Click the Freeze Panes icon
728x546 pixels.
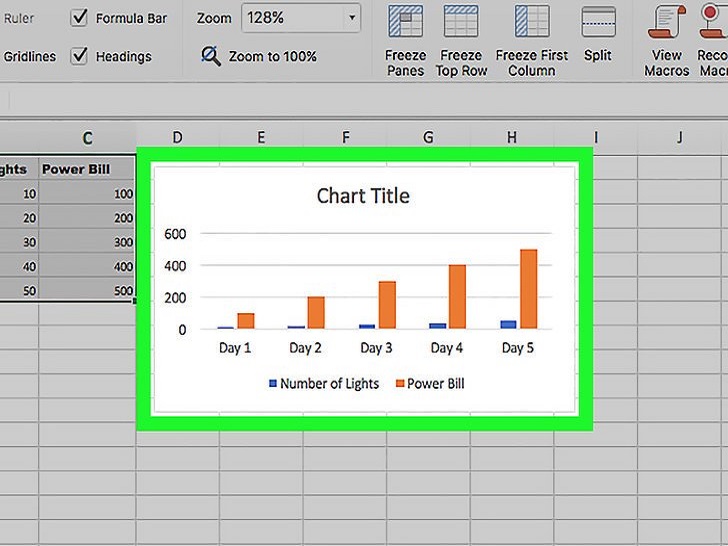(405, 21)
